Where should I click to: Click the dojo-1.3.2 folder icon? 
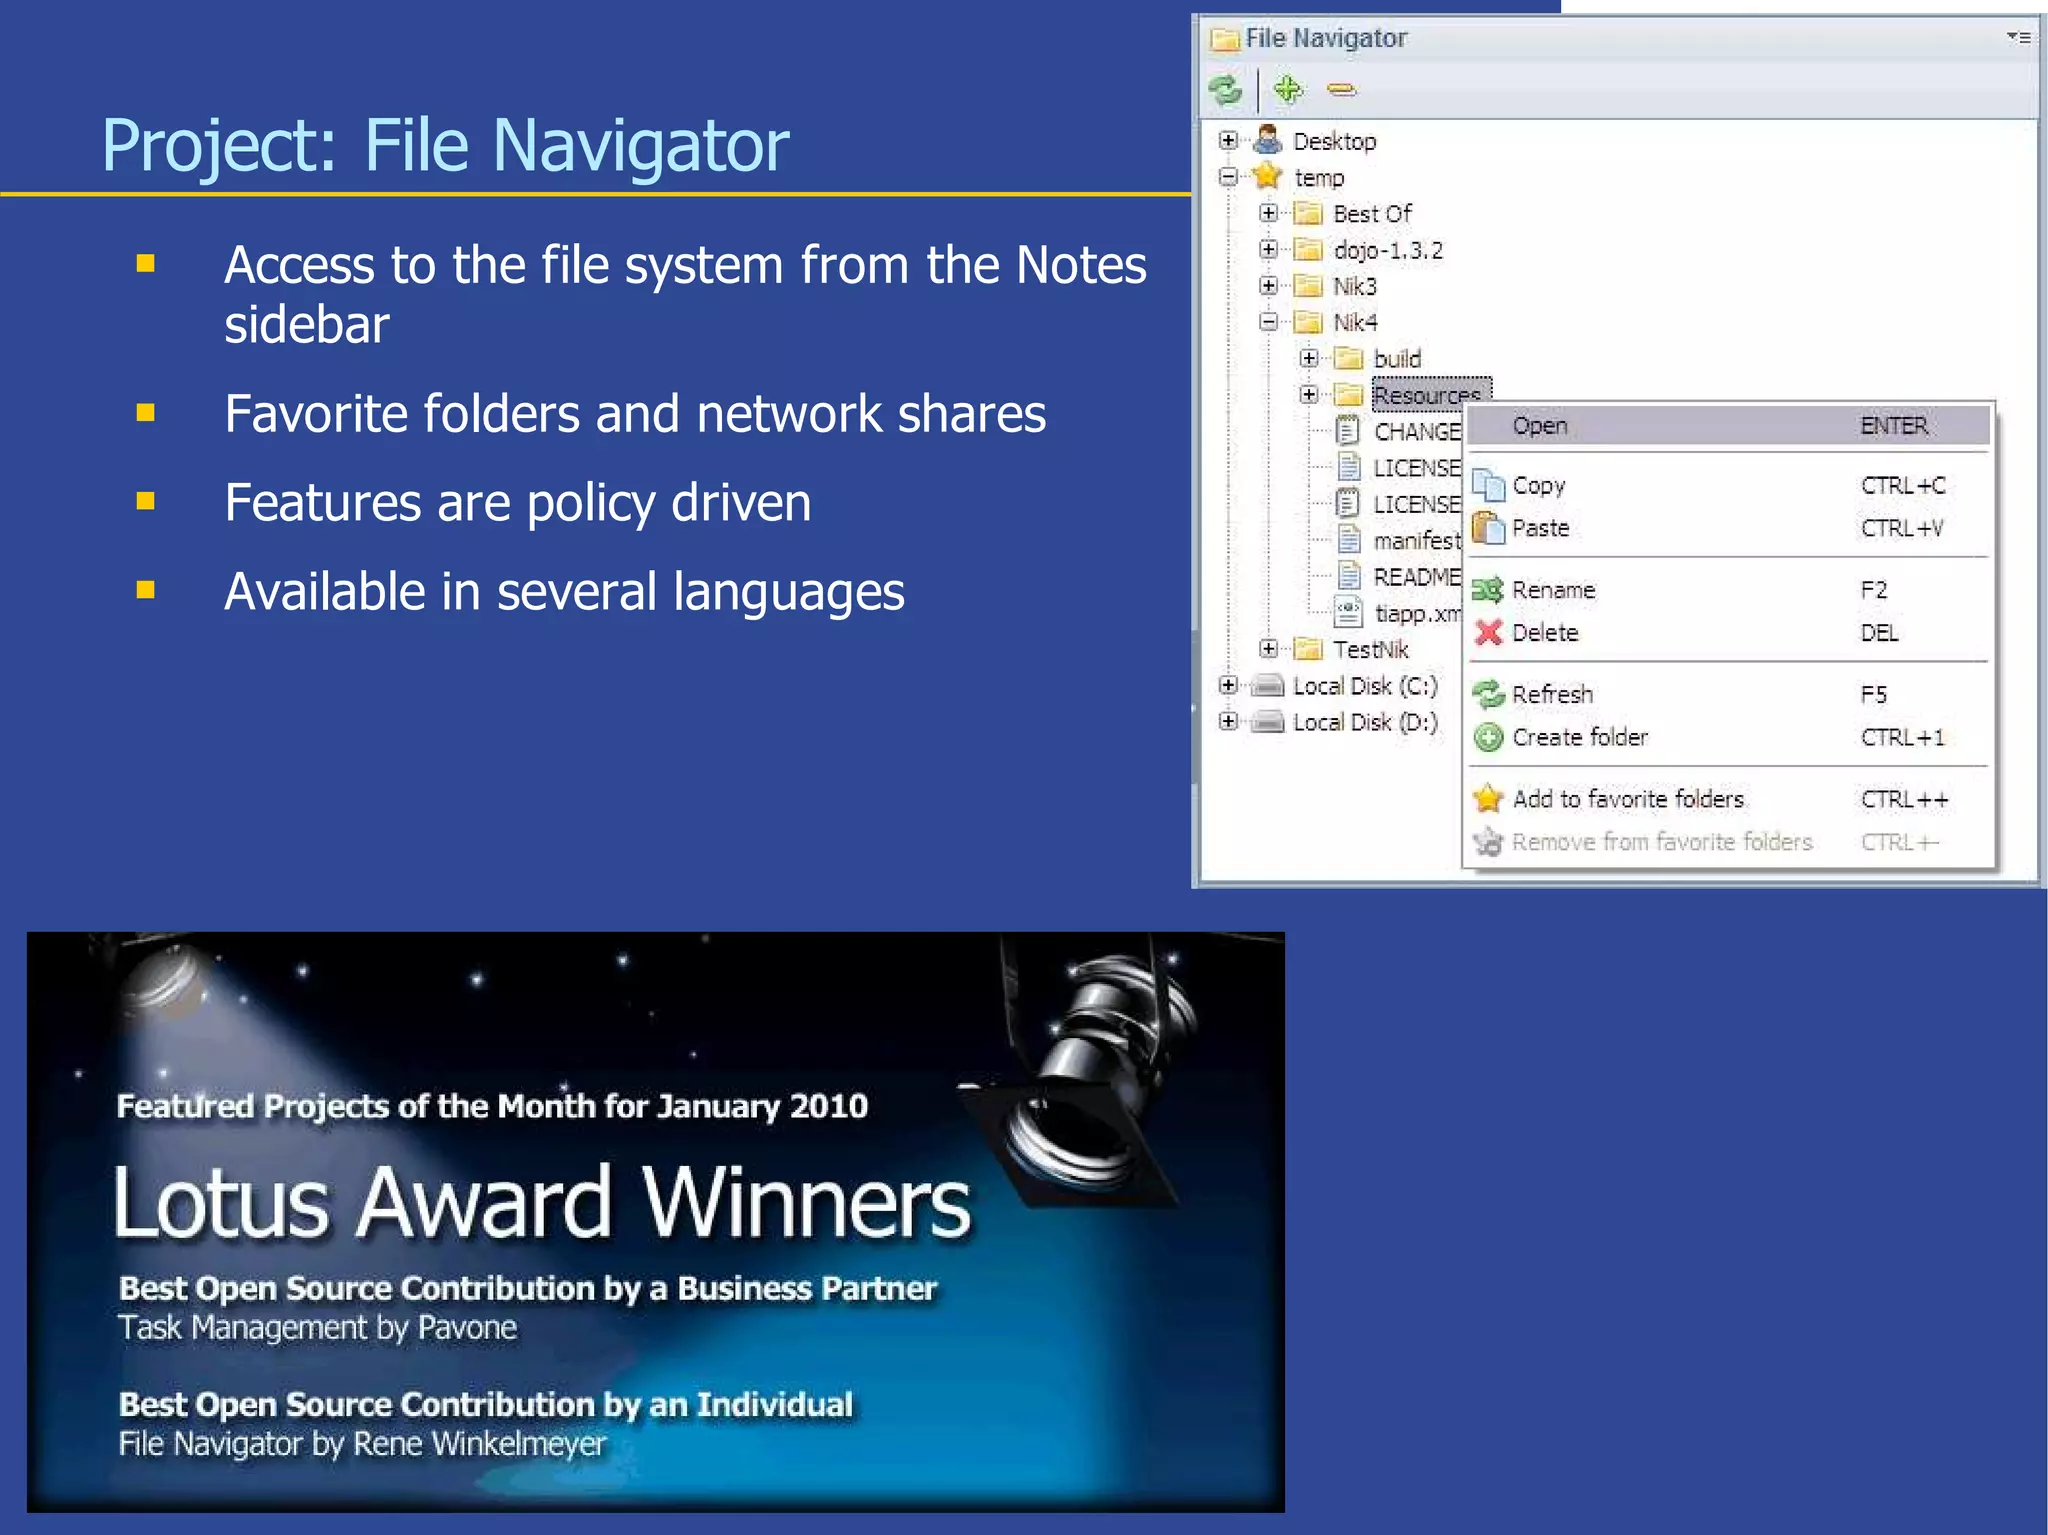pos(1308,249)
